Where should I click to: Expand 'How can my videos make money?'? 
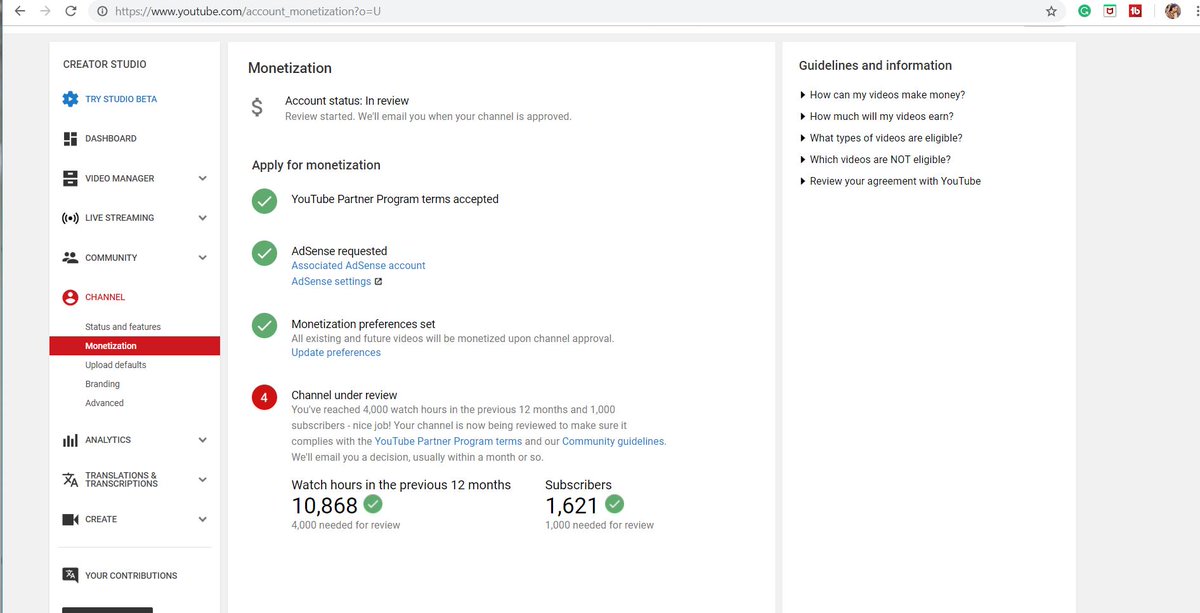[x=882, y=95]
